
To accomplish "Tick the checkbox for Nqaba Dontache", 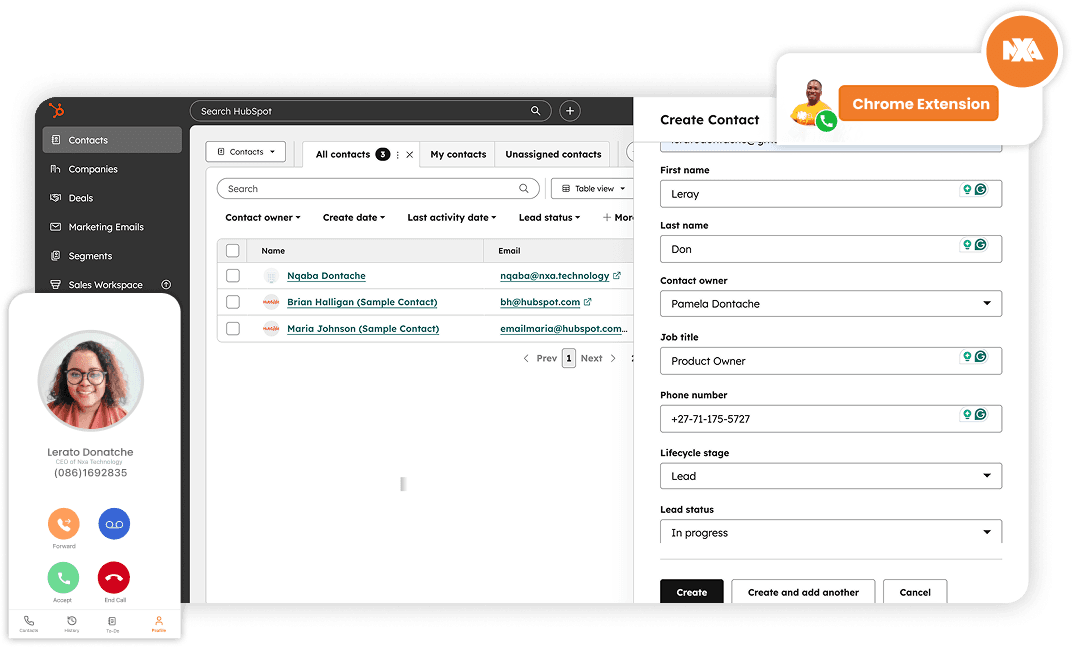I will pyautogui.click(x=233, y=276).
